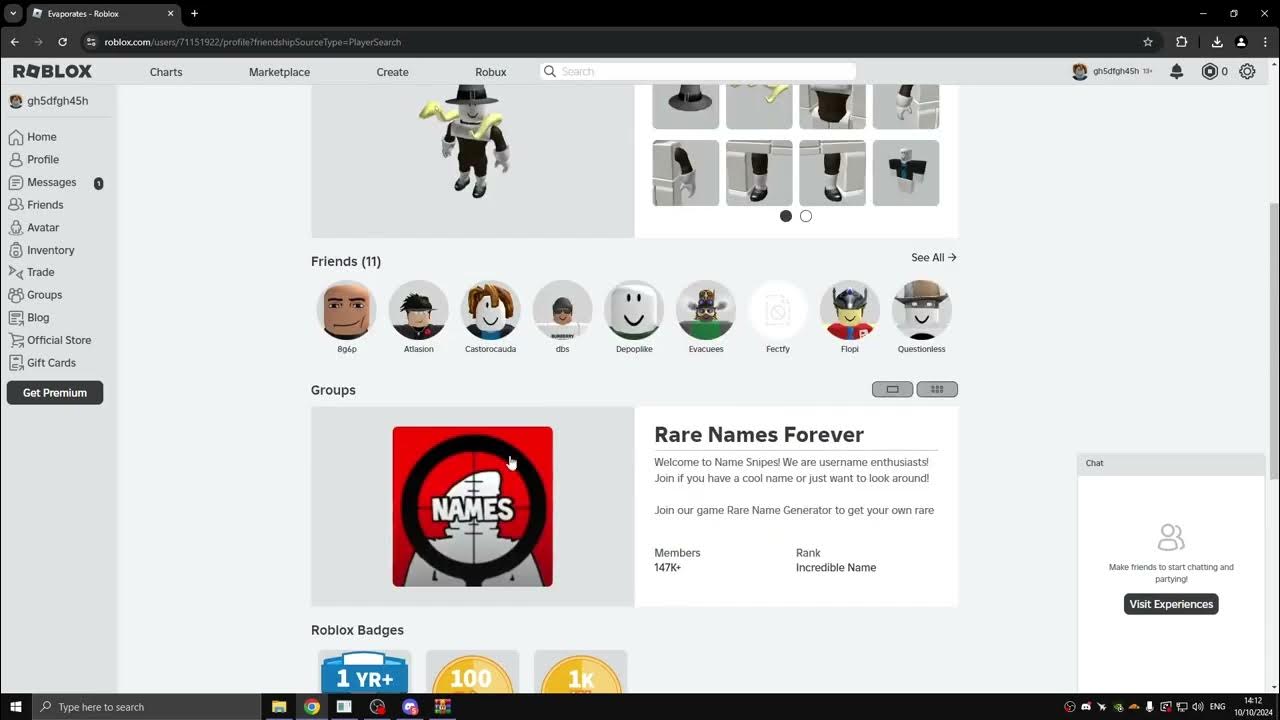Click the Roblox logo
This screenshot has height=720, width=1280.
tap(52, 72)
